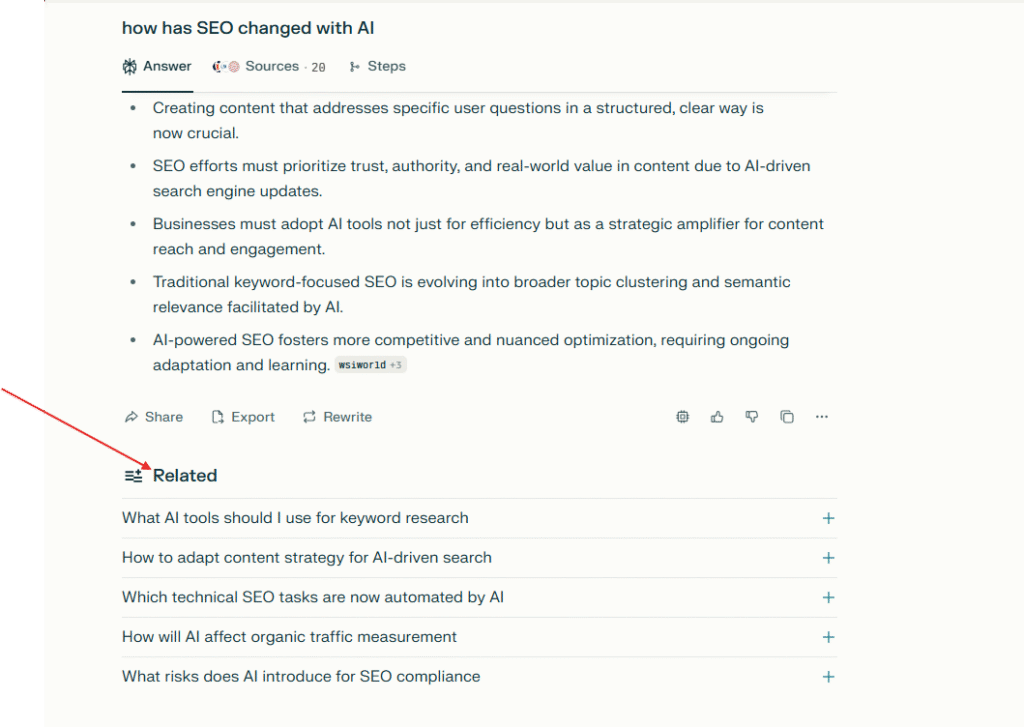This screenshot has width=1024, height=727.
Task: Click the Share arrow icon
Action: click(x=130, y=417)
